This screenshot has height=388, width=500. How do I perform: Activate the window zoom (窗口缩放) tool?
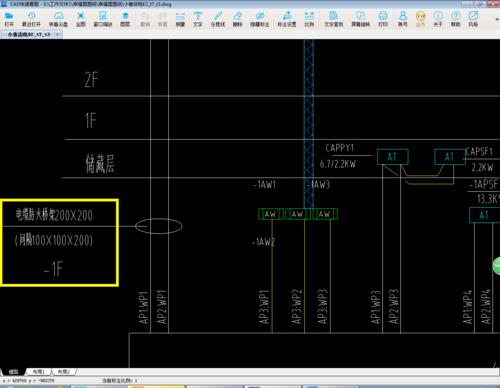[x=103, y=19]
